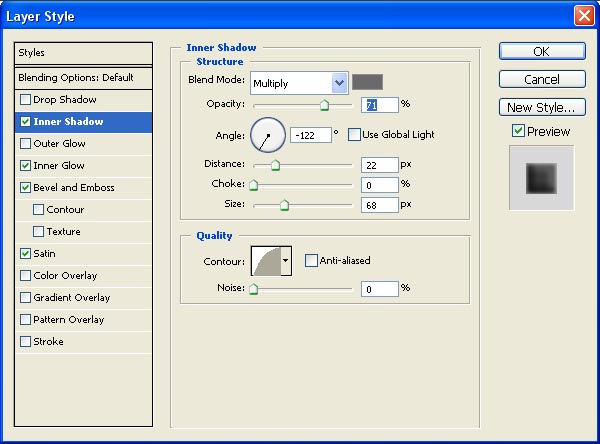Uncheck the Bevel and Emboss checkbox
The width and height of the screenshot is (600, 444).
25,188
